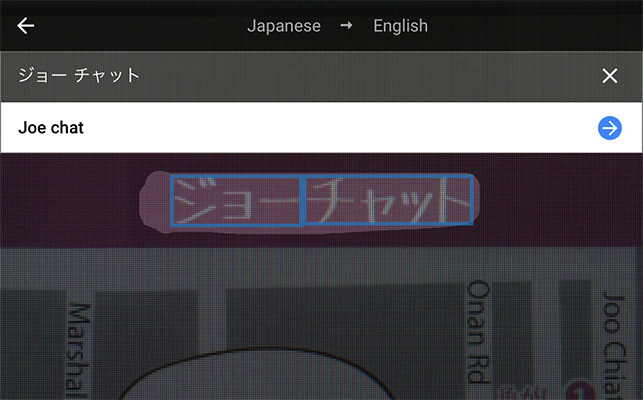This screenshot has width=643, height=400.
Task: Tap the Marshal road label on the map
Action: [78, 351]
